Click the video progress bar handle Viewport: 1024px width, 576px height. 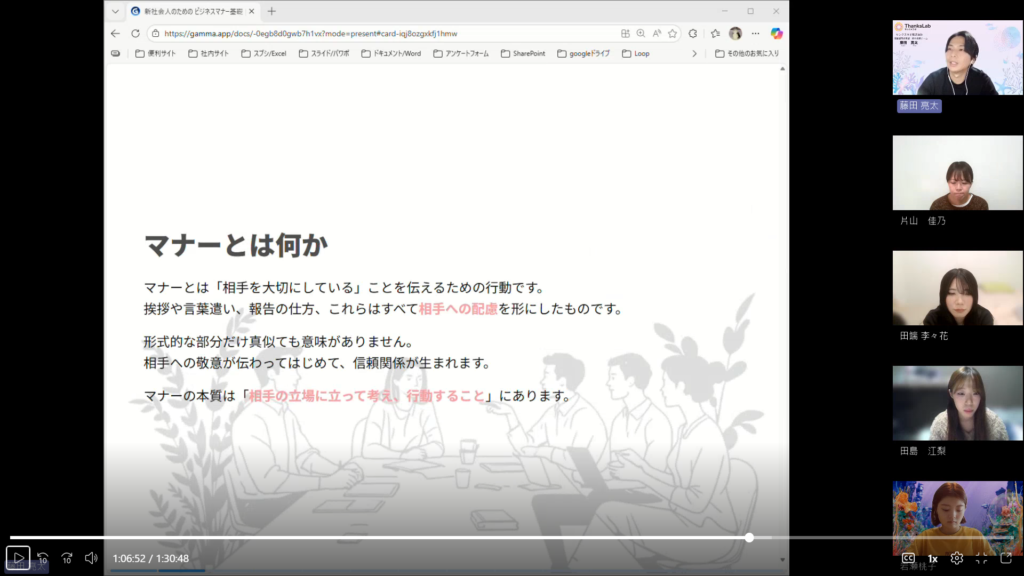(749, 538)
